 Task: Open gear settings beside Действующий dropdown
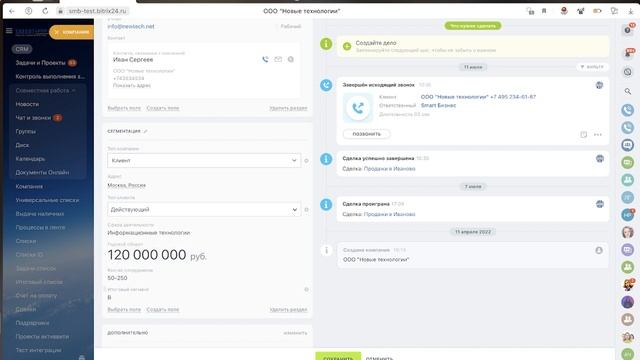(307, 210)
